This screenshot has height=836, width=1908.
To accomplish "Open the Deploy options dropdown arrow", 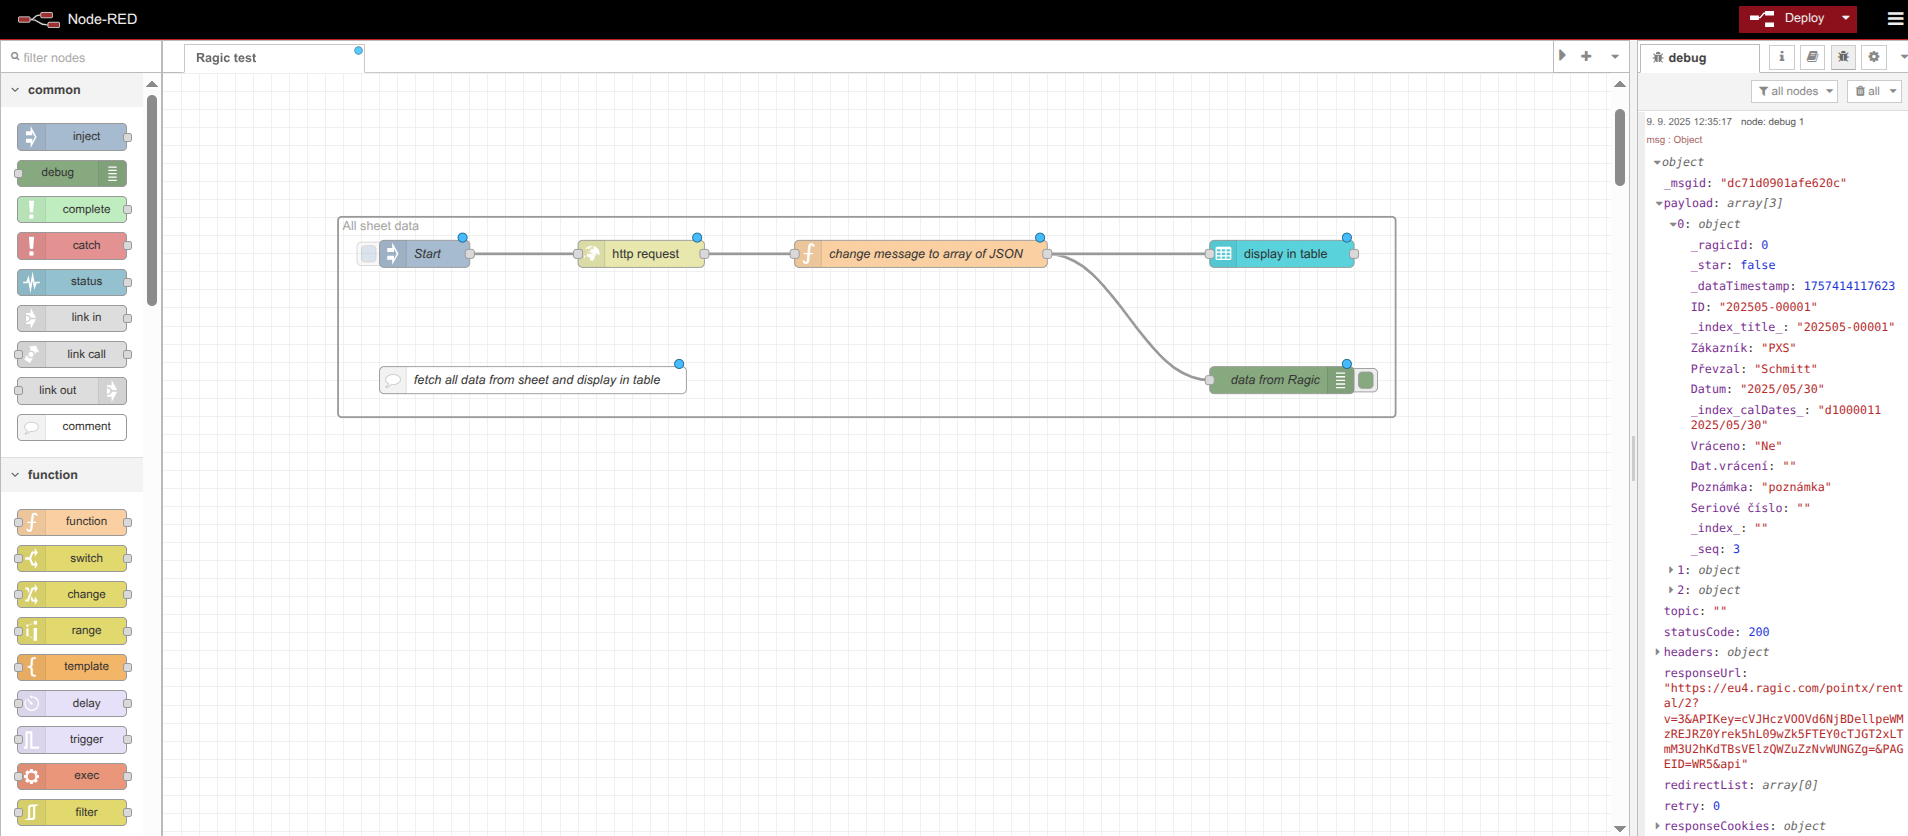I will pos(1845,18).
